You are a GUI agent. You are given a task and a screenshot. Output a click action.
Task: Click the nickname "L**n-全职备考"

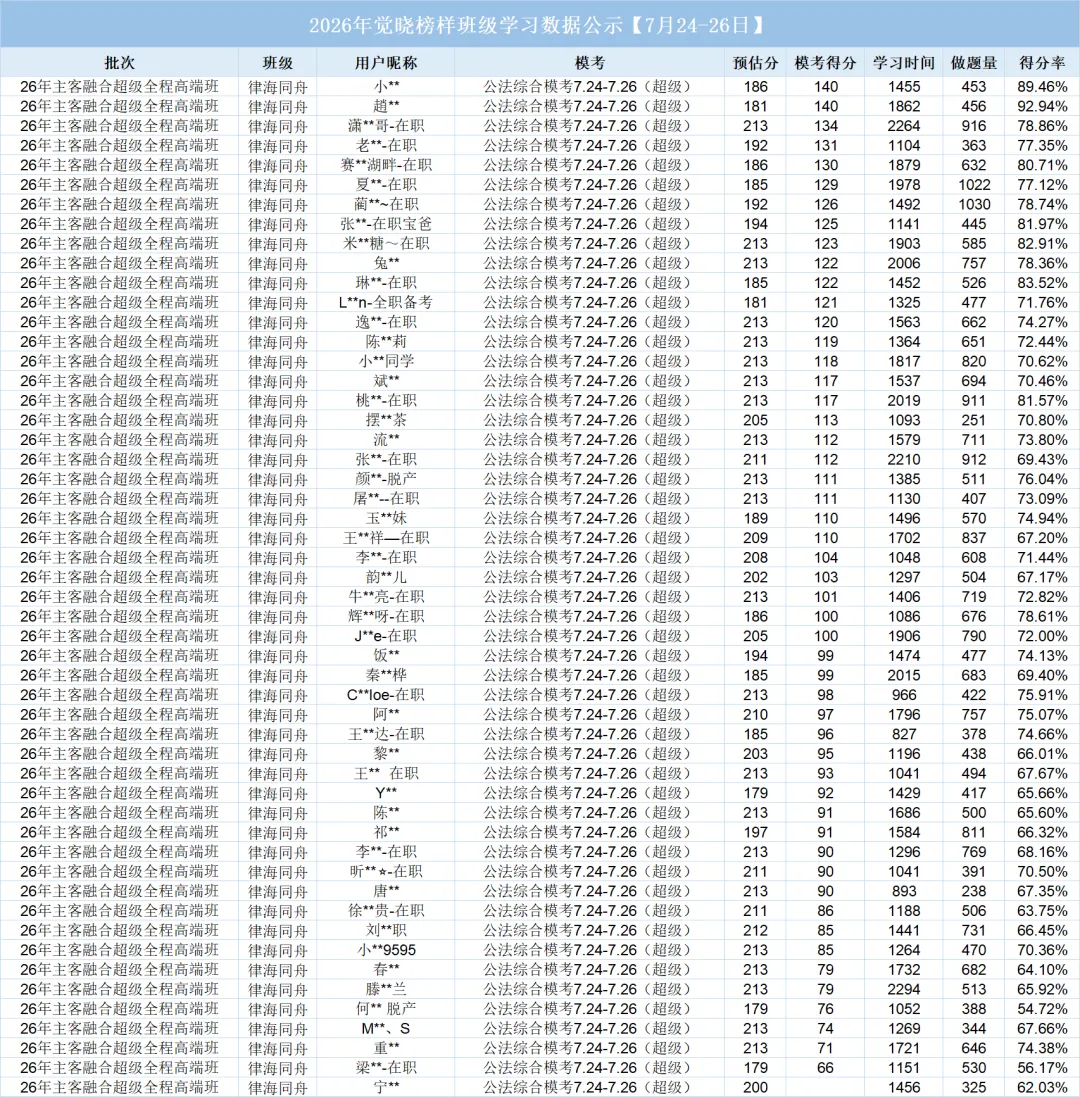pyautogui.click(x=386, y=302)
